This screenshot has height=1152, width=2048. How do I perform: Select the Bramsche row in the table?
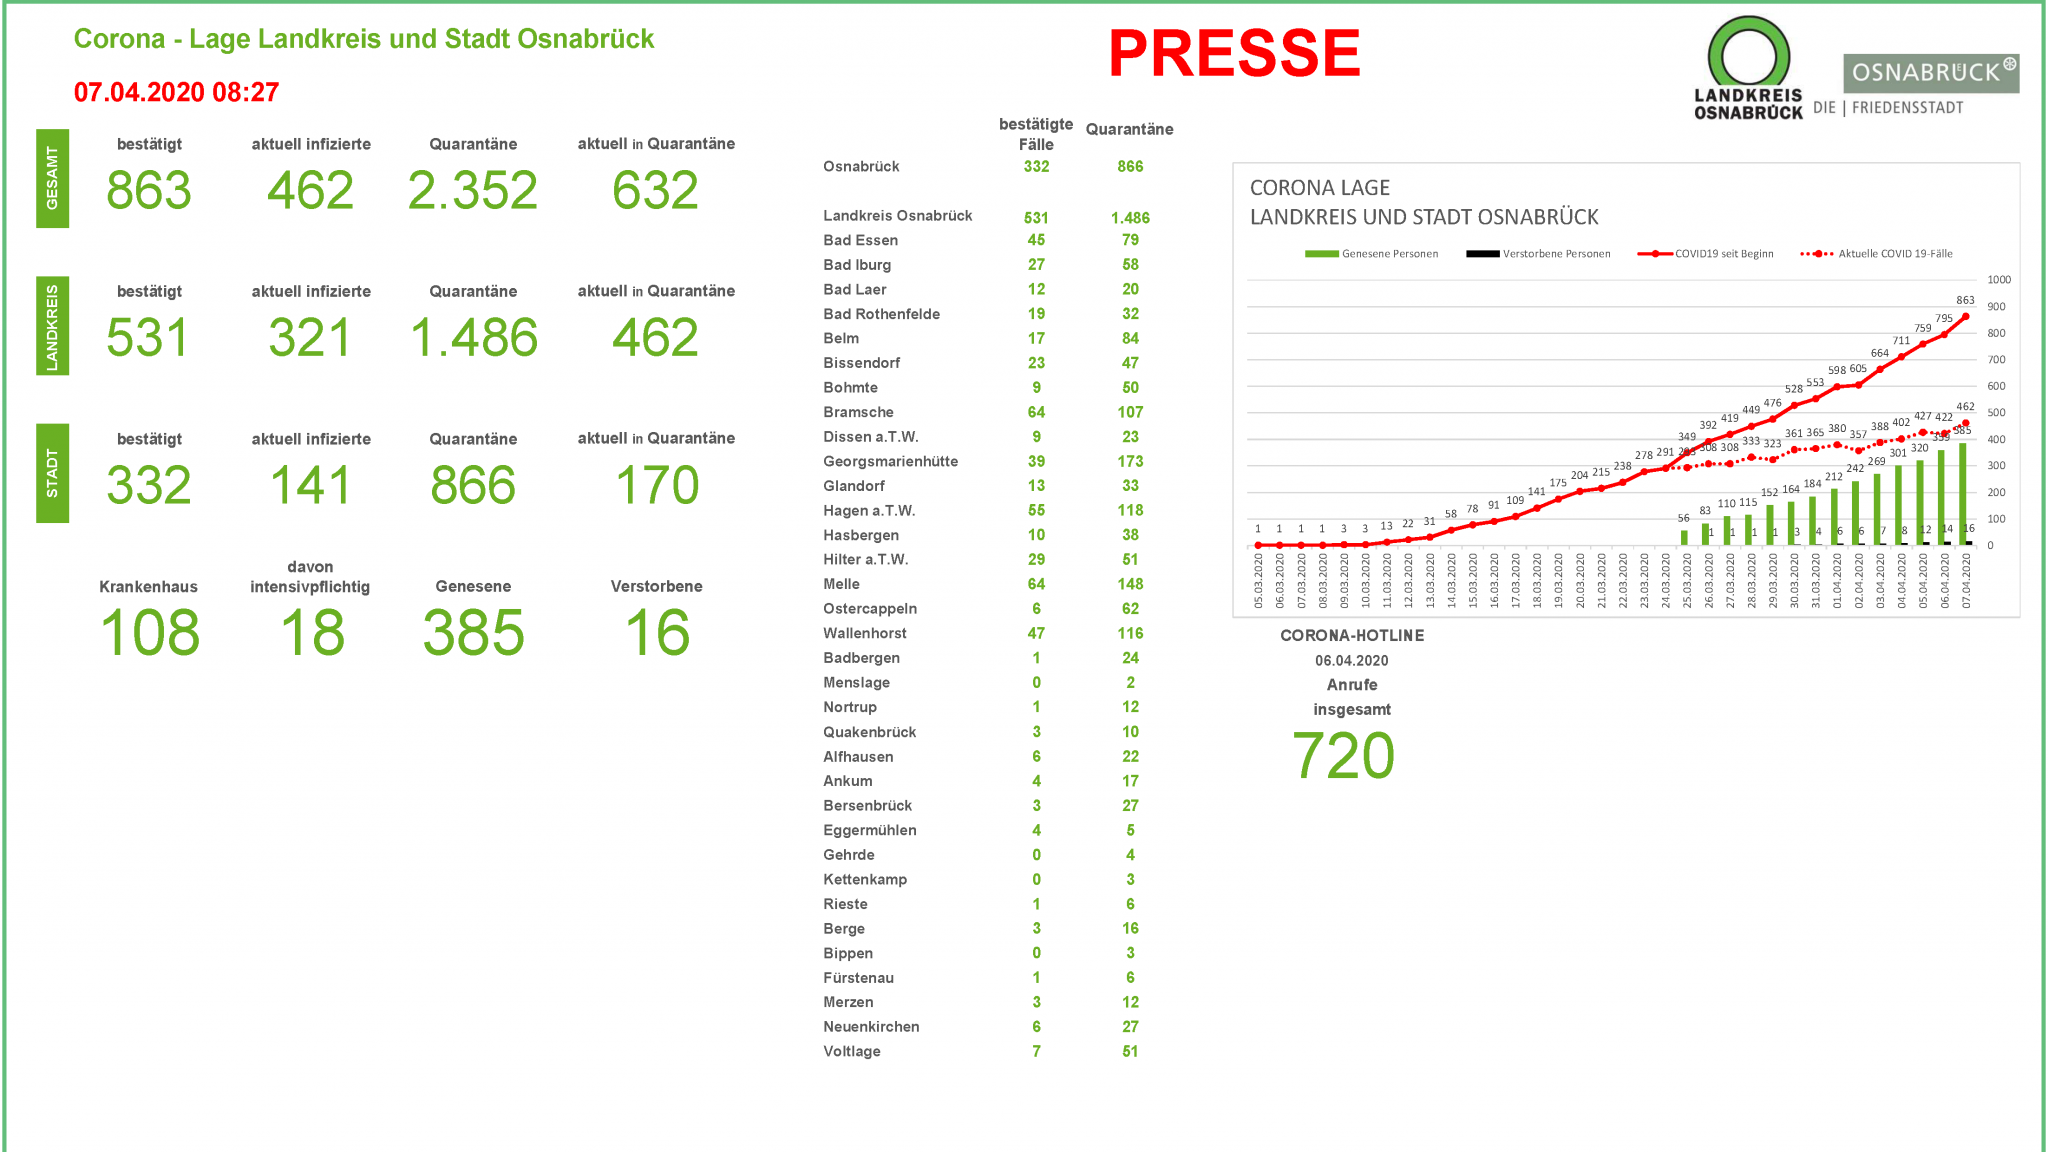pyautogui.click(x=858, y=412)
